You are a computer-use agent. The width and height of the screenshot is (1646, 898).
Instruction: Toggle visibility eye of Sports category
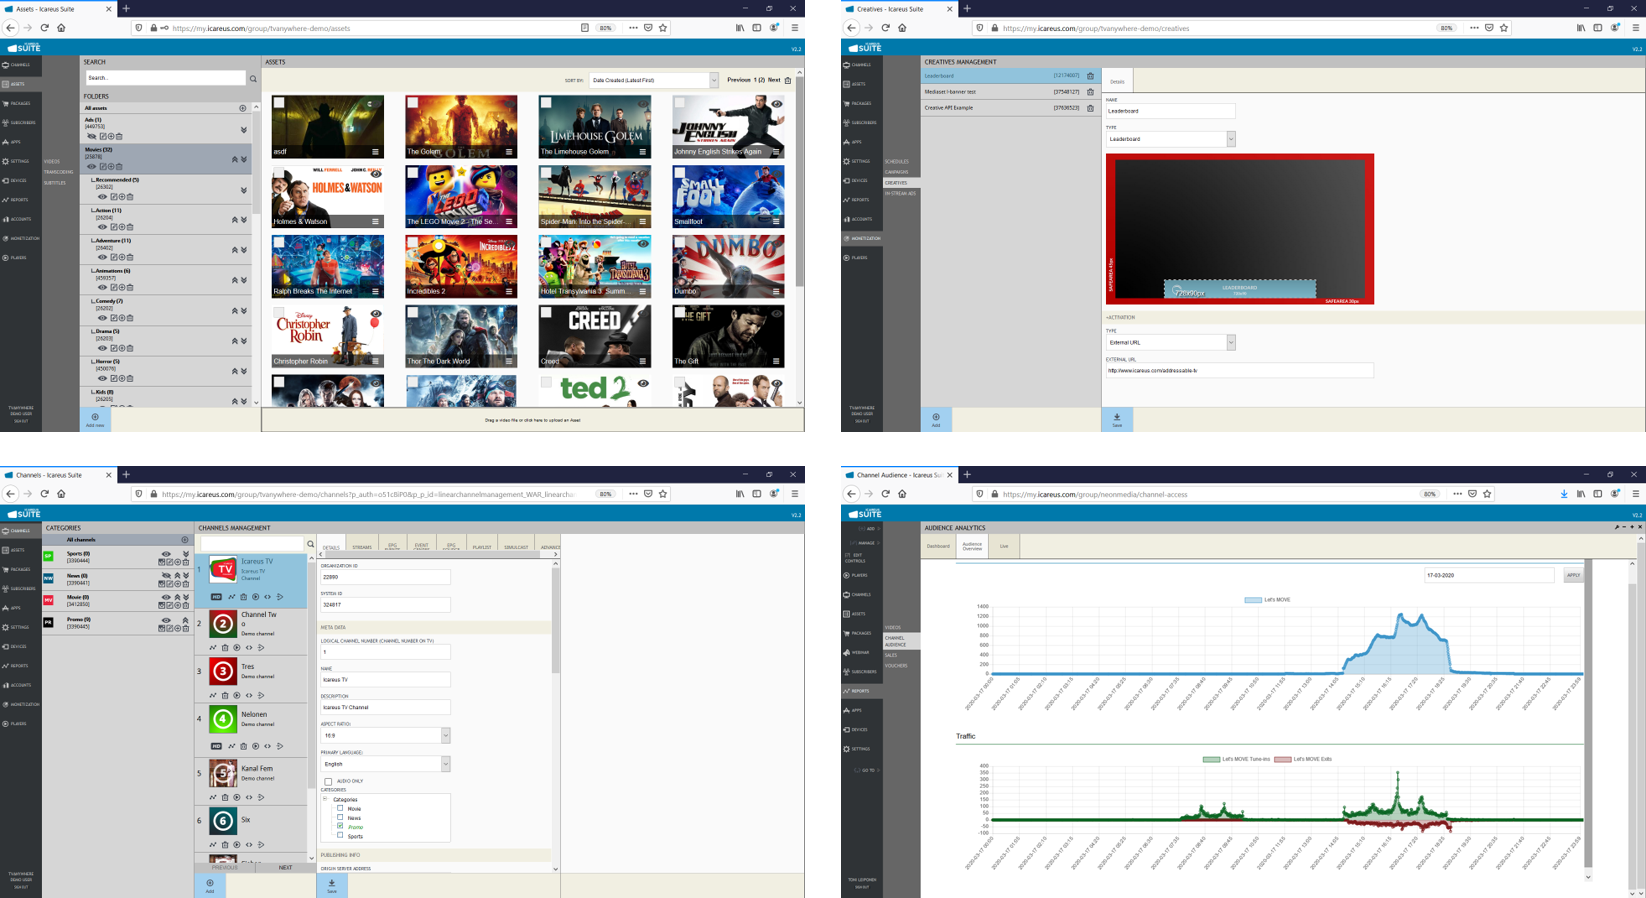pyautogui.click(x=166, y=554)
